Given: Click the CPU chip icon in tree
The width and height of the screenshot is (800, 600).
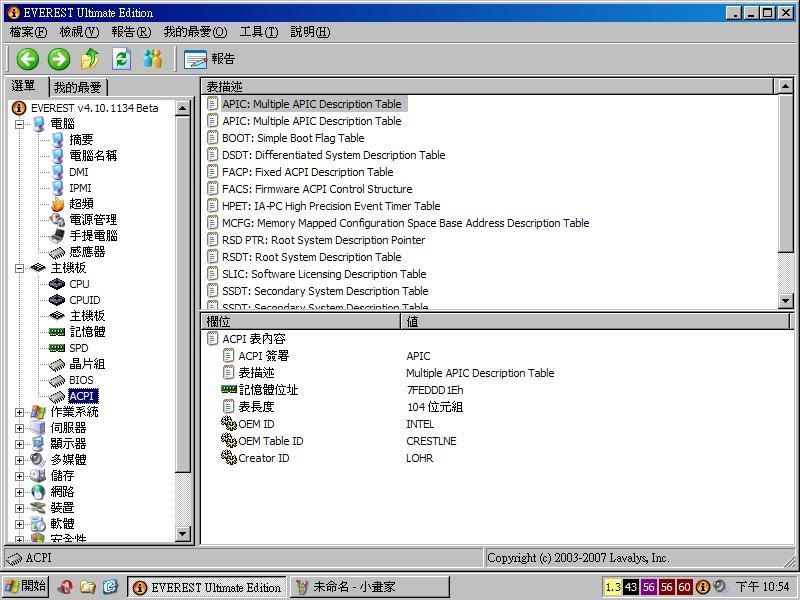Looking at the screenshot, I should 57,284.
